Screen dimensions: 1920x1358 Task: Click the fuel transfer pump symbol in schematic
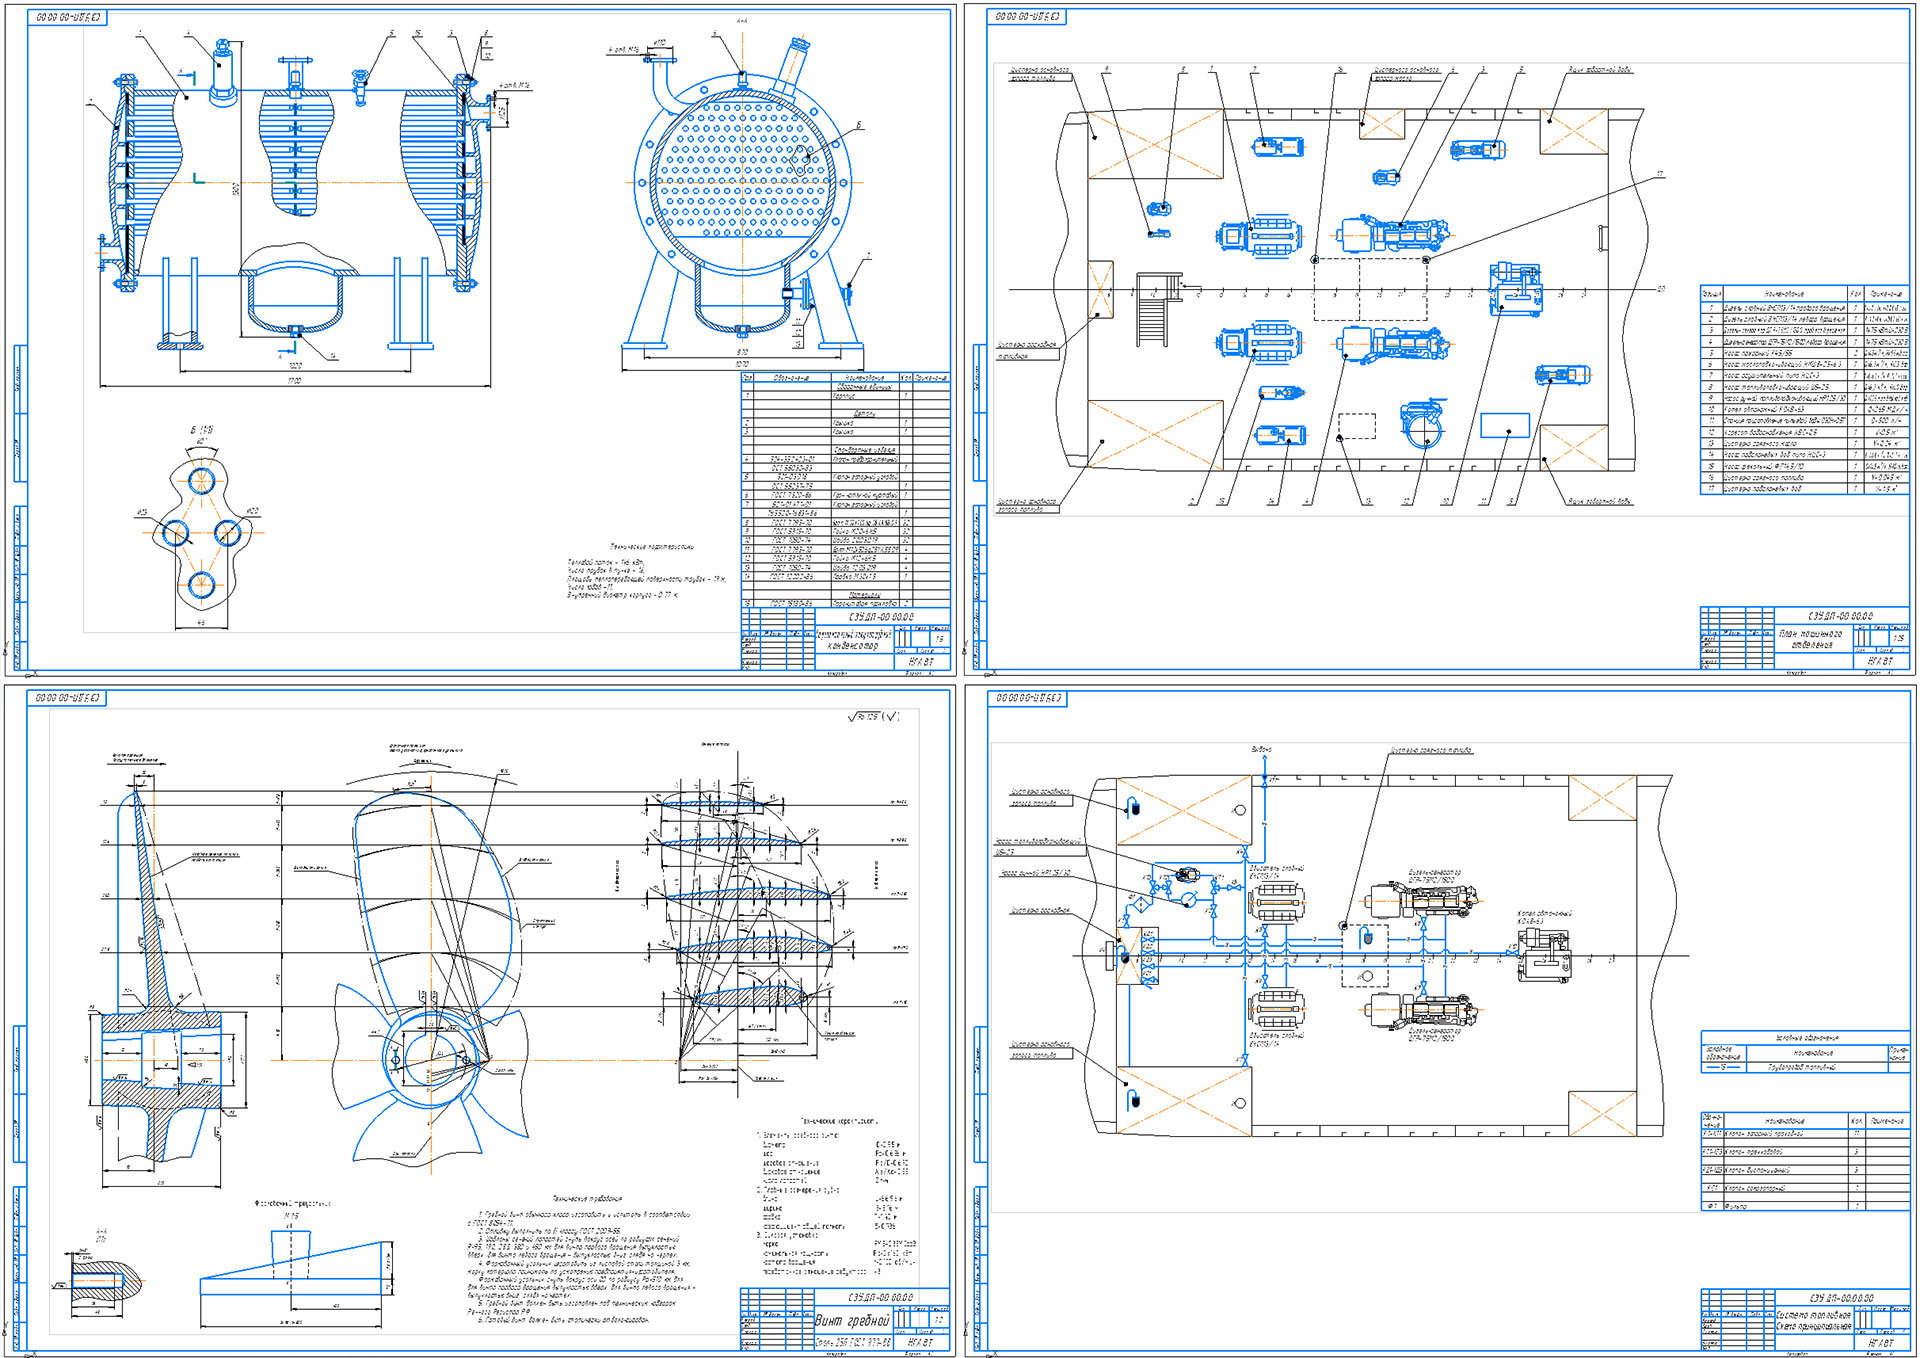1188,875
